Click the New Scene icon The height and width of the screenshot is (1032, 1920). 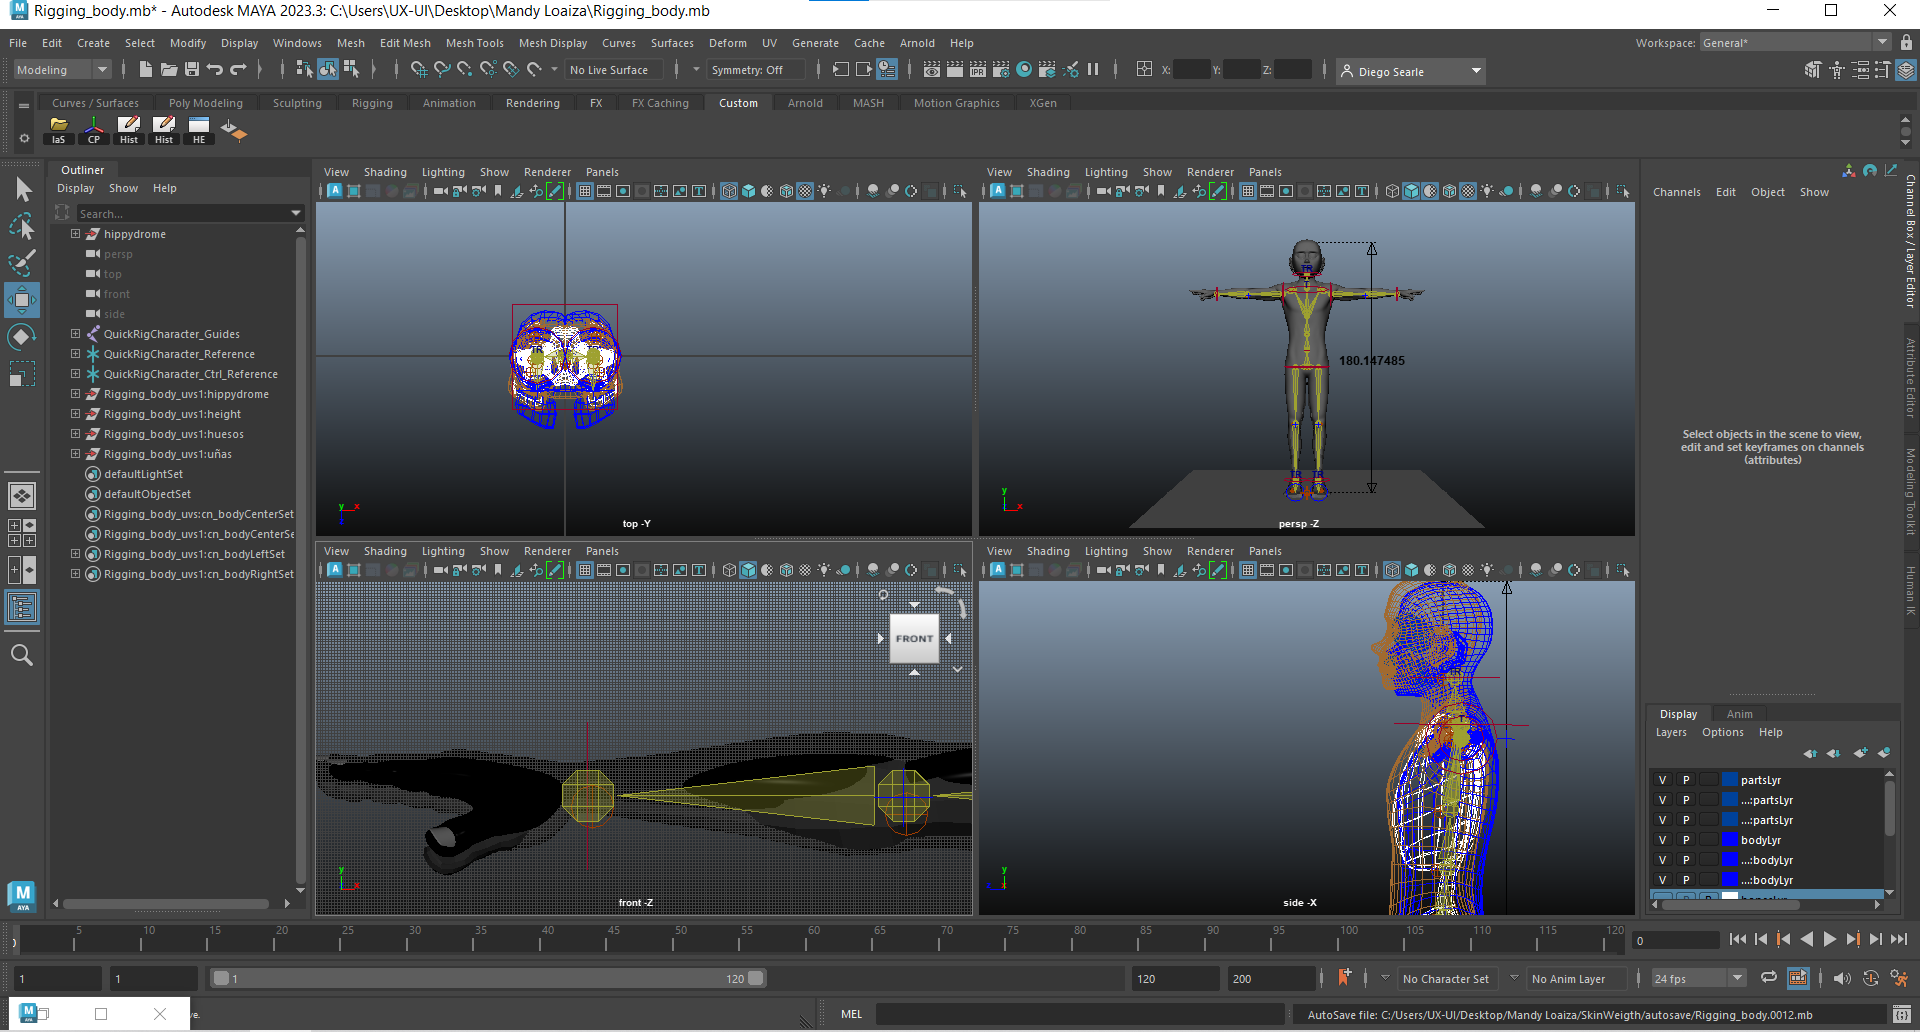pos(146,70)
